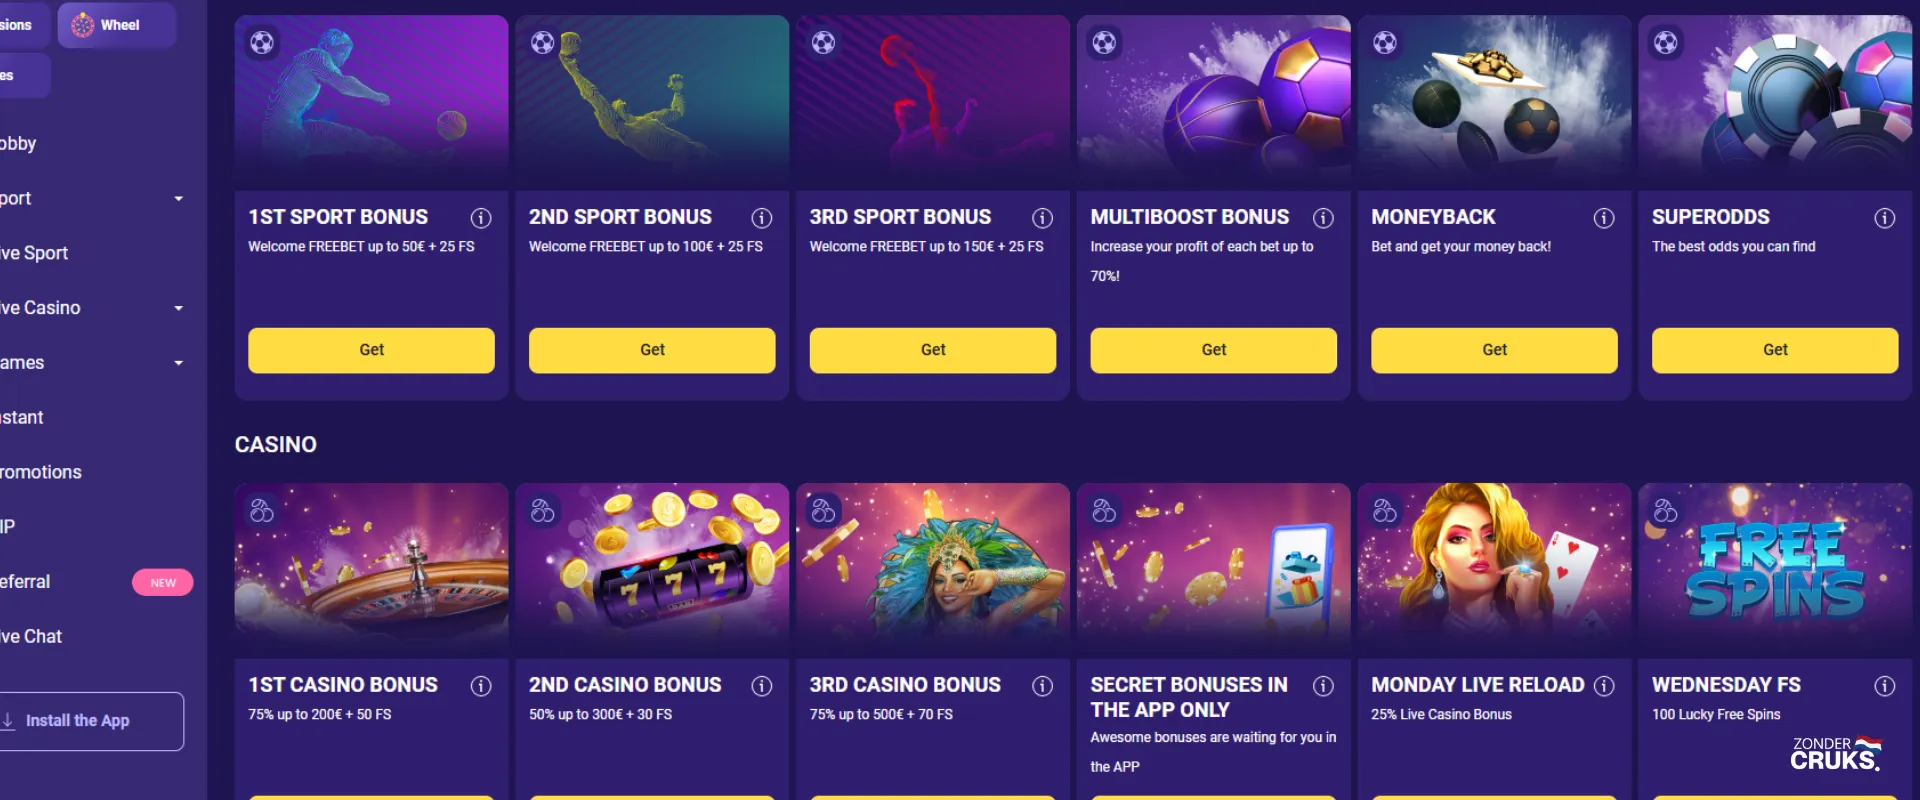Expand the Games dropdown

pos(179,363)
